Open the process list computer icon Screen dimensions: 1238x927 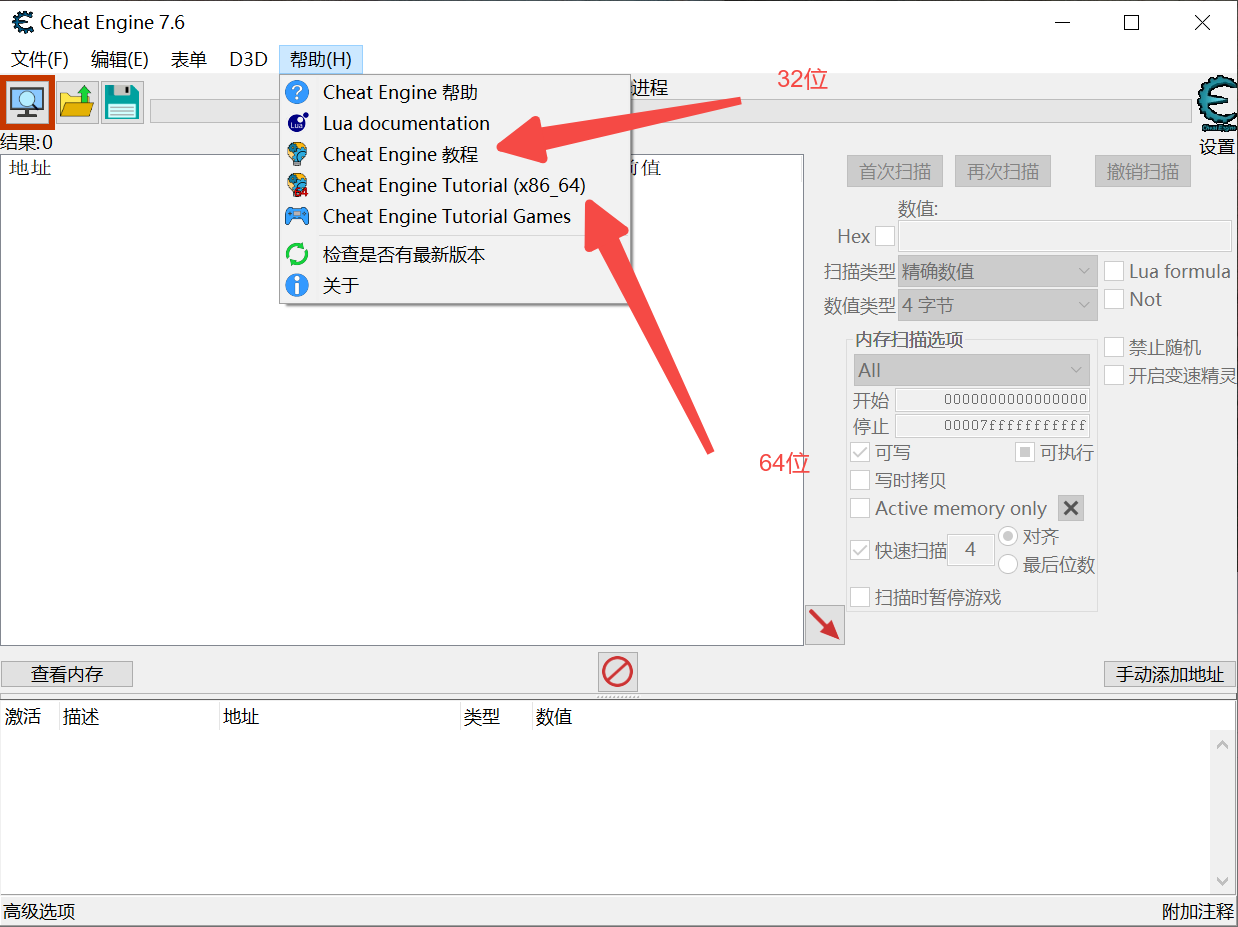click(x=27, y=101)
